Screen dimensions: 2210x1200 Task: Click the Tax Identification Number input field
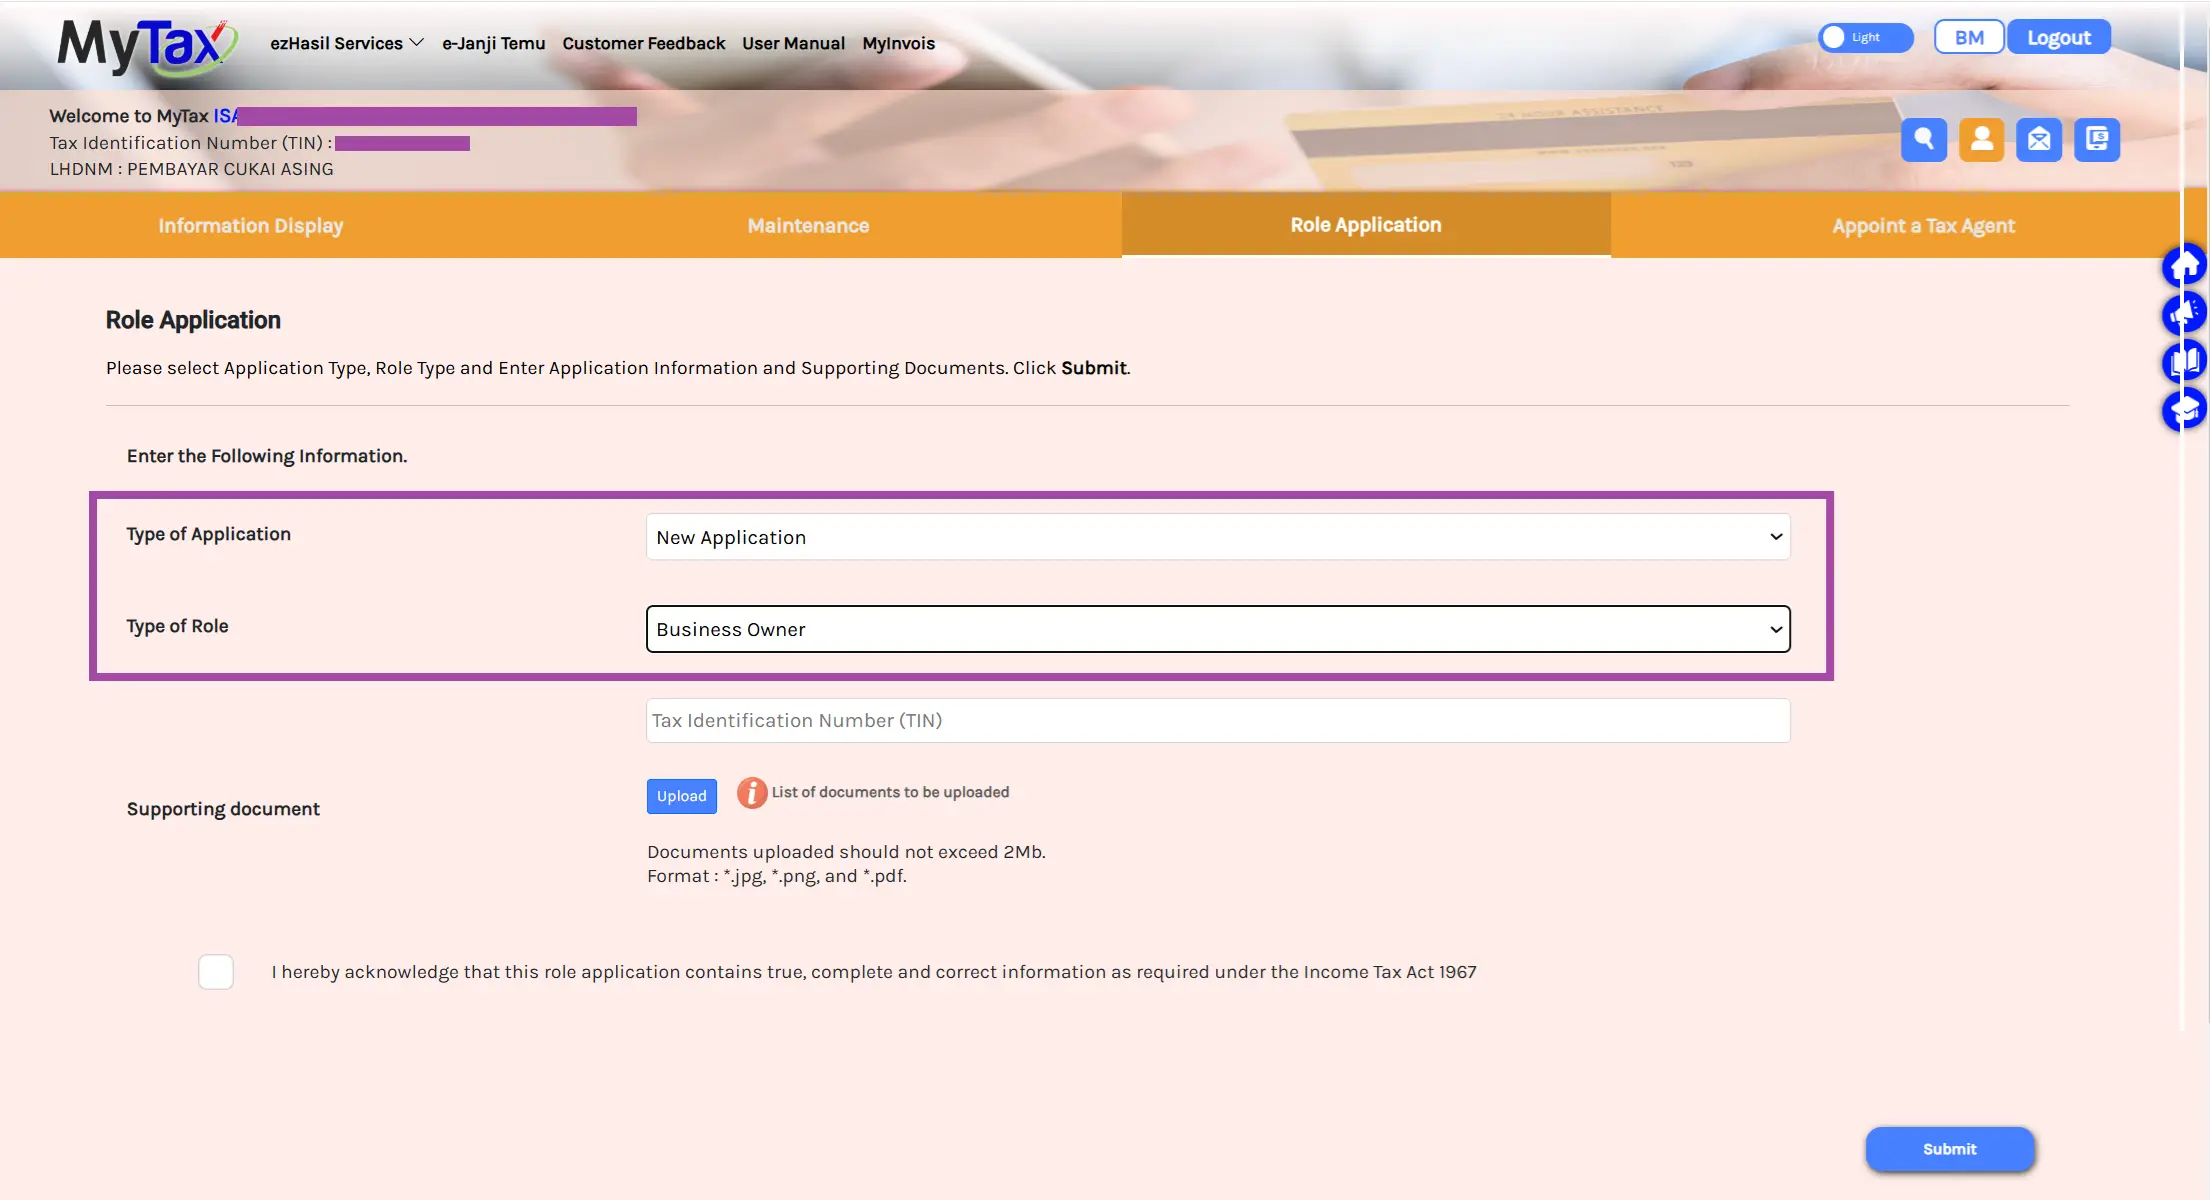[x=1218, y=721]
